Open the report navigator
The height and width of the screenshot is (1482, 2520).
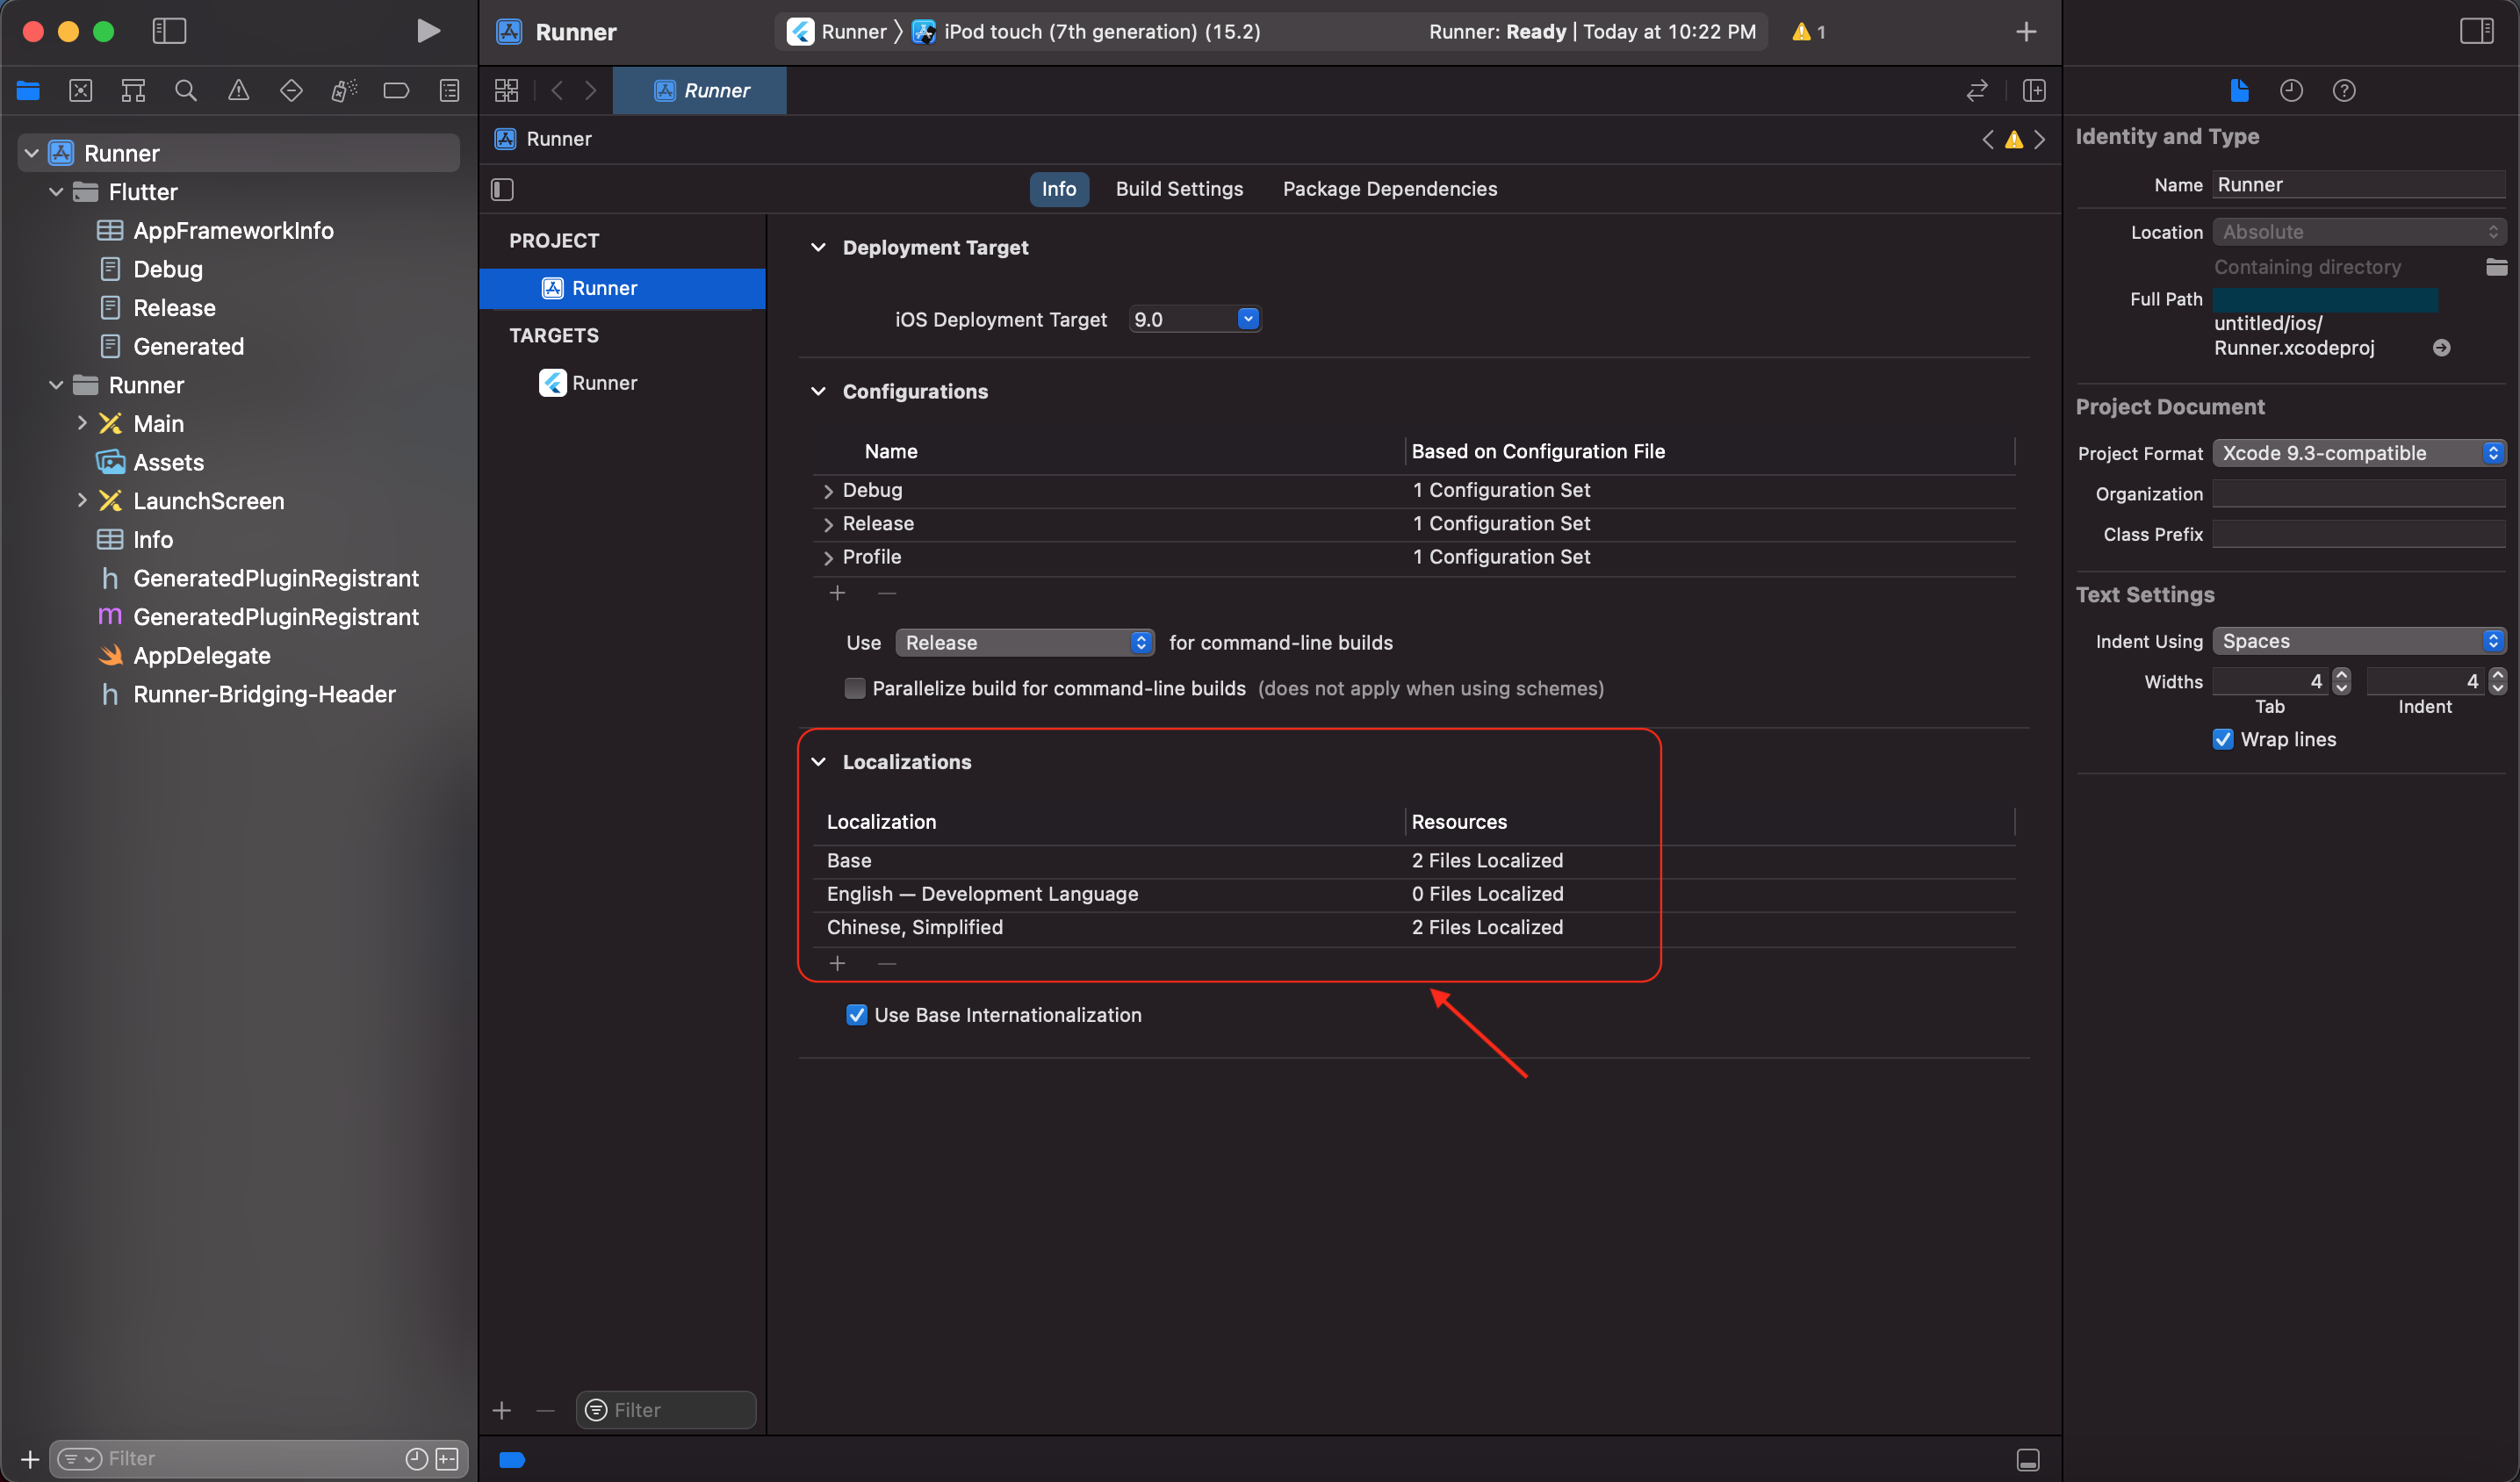(449, 91)
